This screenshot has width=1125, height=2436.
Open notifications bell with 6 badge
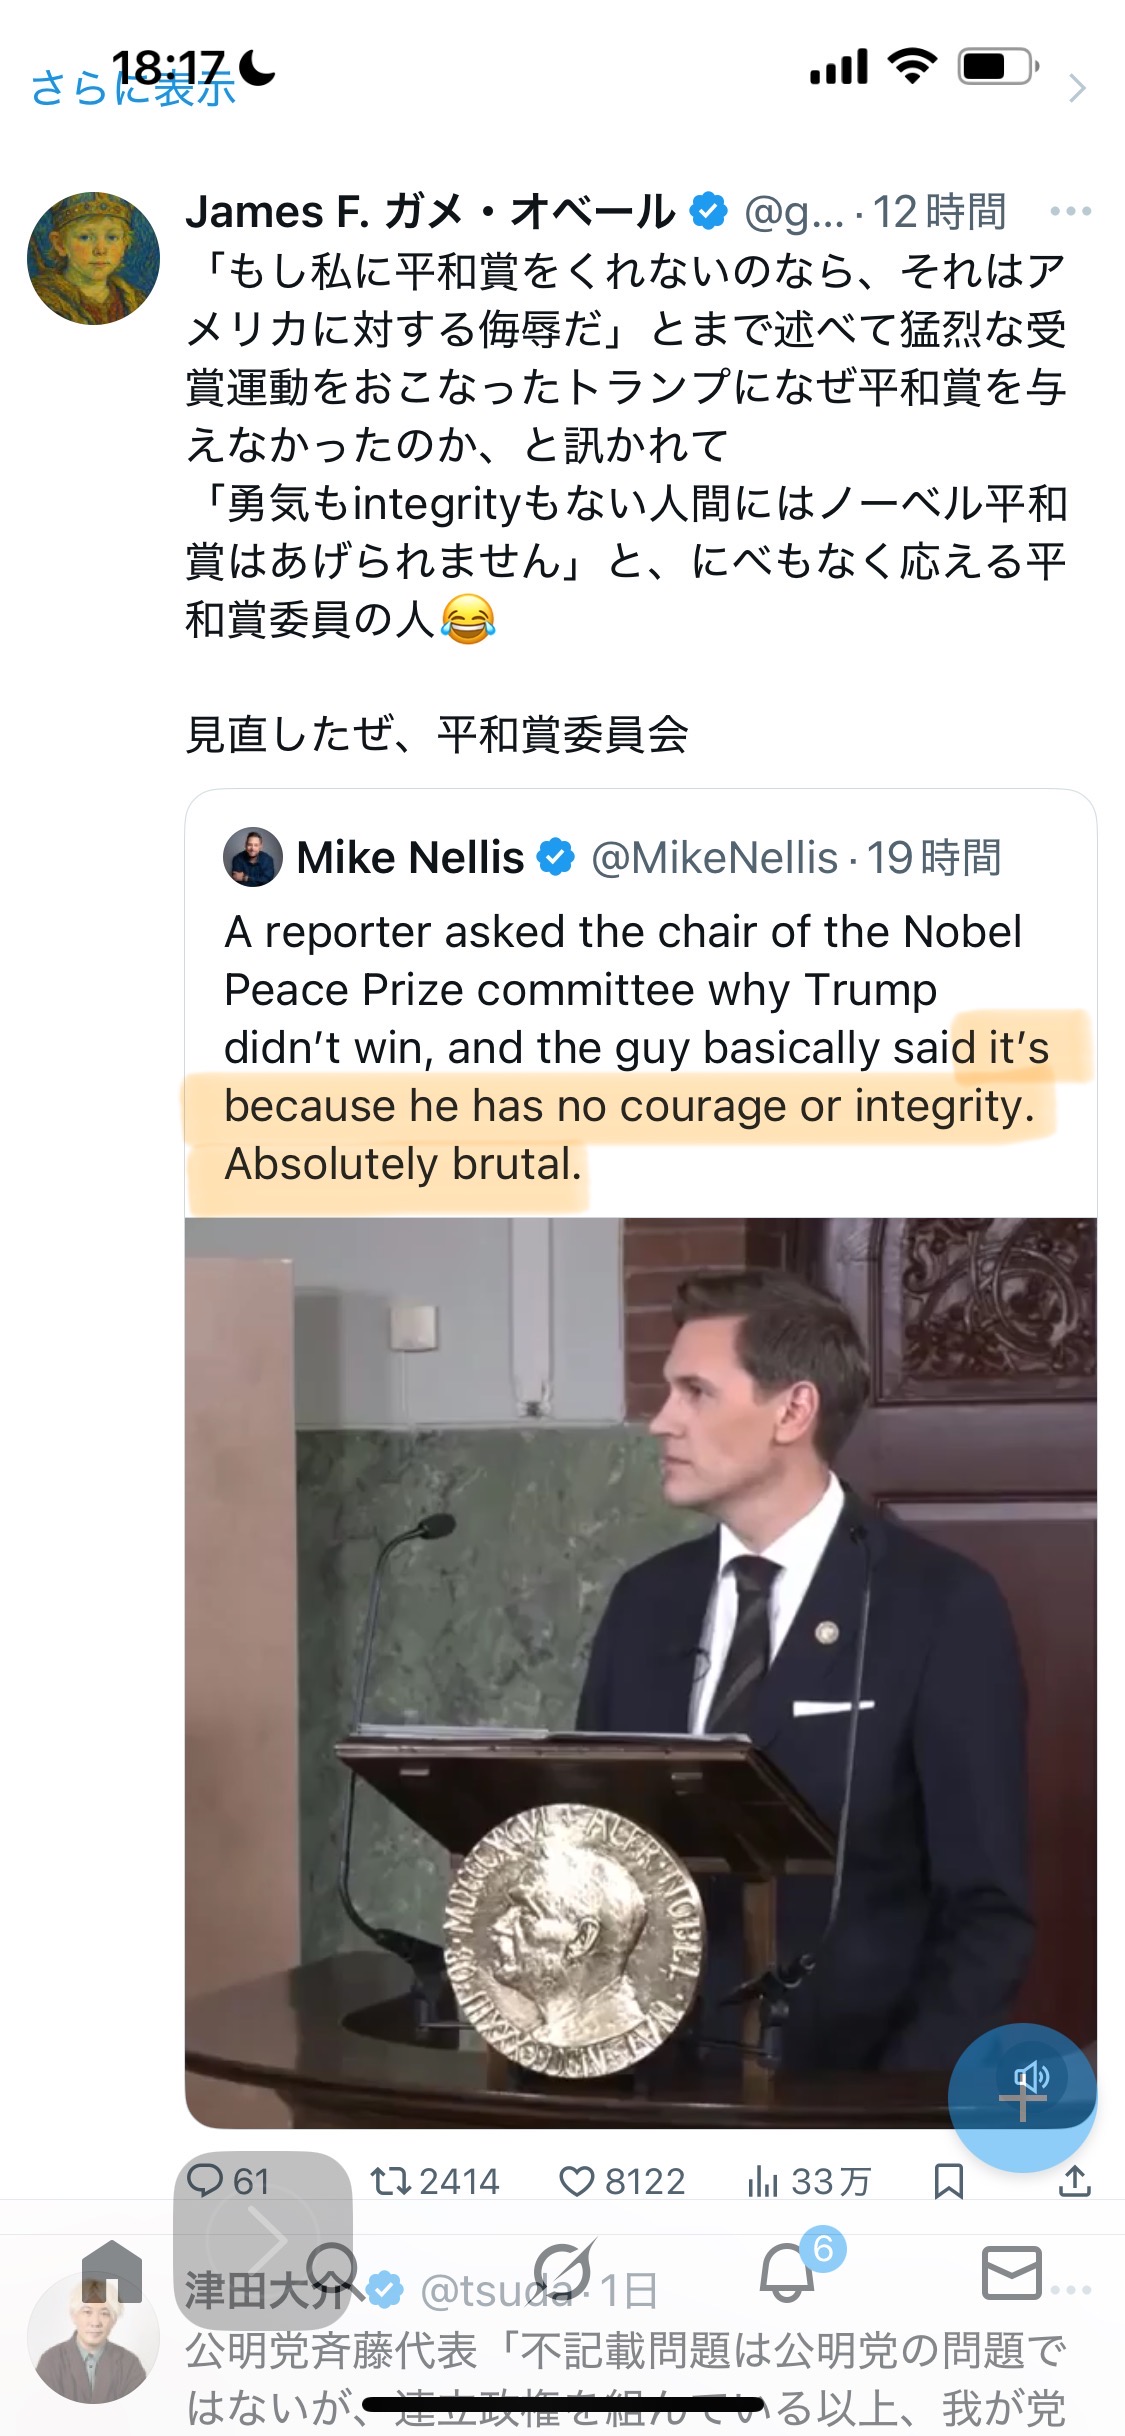(x=788, y=2272)
